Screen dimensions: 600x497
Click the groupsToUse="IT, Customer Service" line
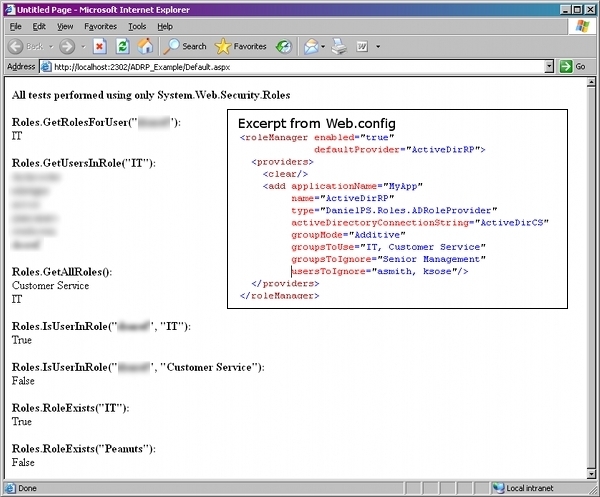(x=388, y=247)
